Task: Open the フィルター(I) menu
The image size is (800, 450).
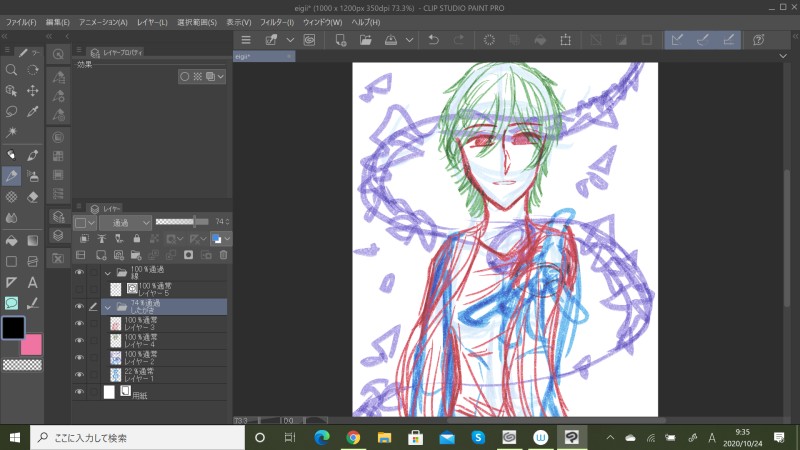Action: (x=277, y=21)
